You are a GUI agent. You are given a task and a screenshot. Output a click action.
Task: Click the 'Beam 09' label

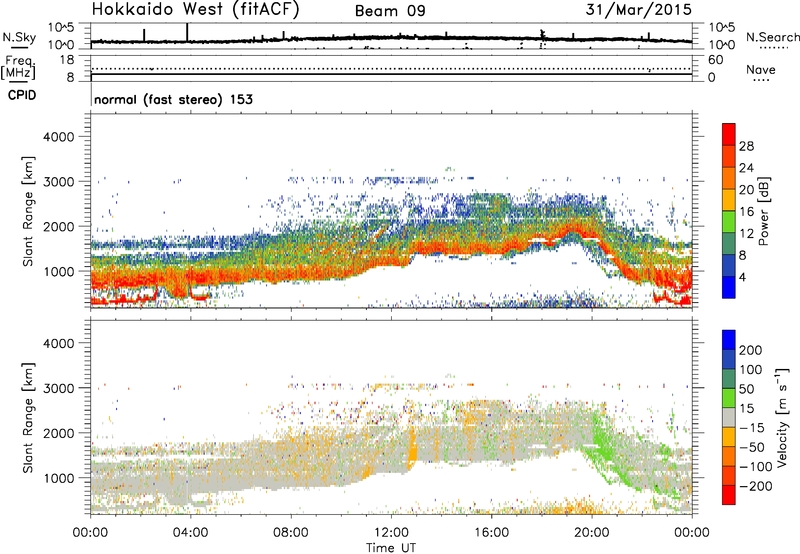tap(390, 11)
